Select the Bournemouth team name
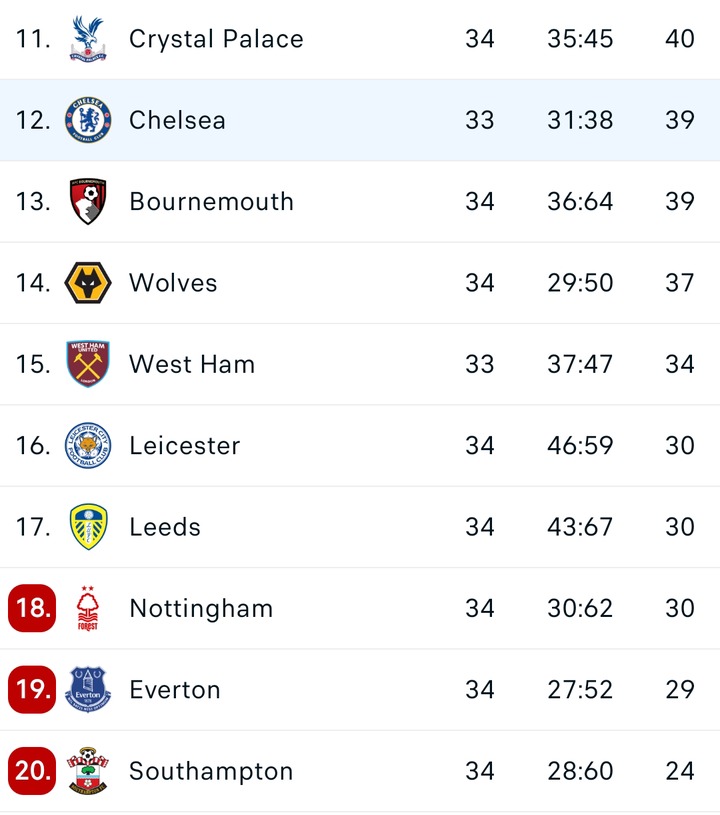This screenshot has height=815, width=720. coord(211,202)
